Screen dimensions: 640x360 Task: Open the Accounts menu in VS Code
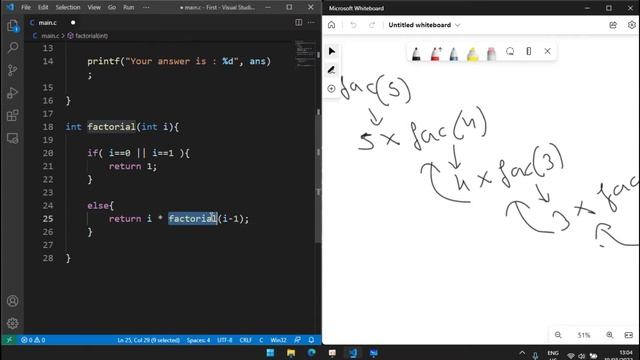13,301
